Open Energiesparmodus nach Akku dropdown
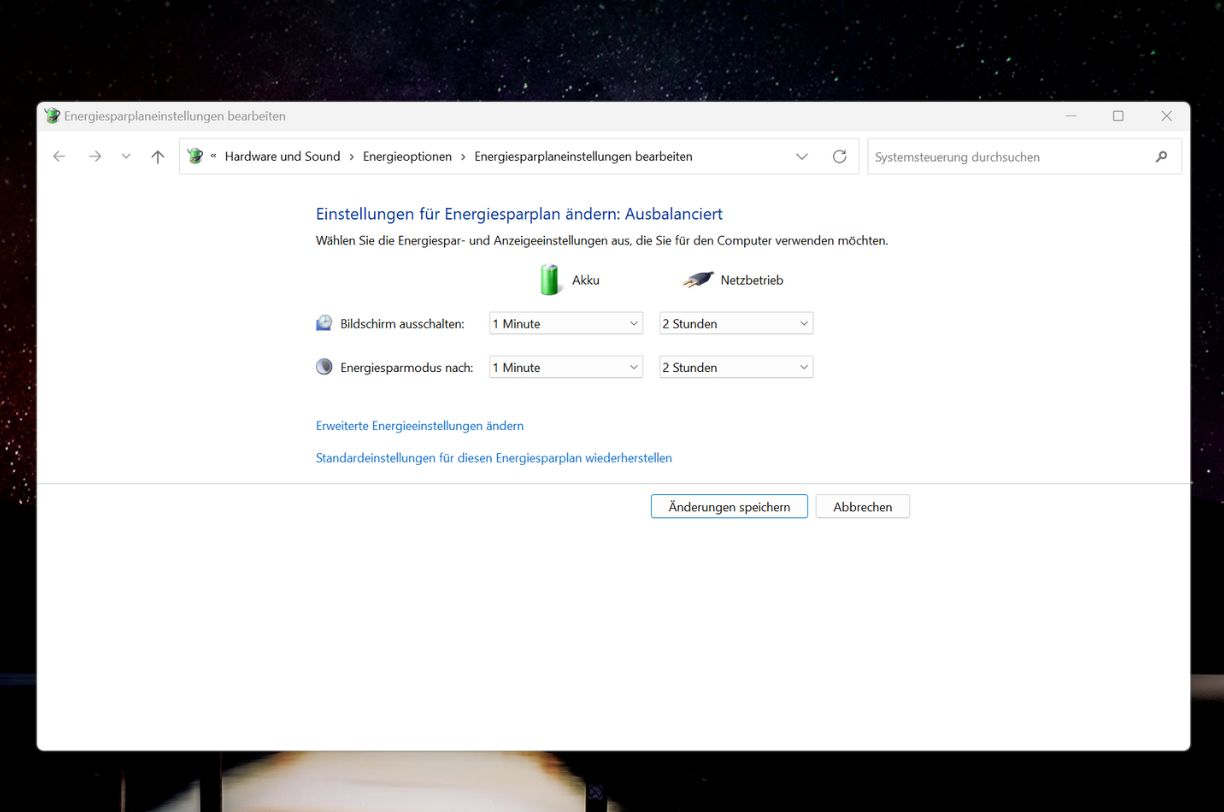The height and width of the screenshot is (812, 1224). coord(566,368)
